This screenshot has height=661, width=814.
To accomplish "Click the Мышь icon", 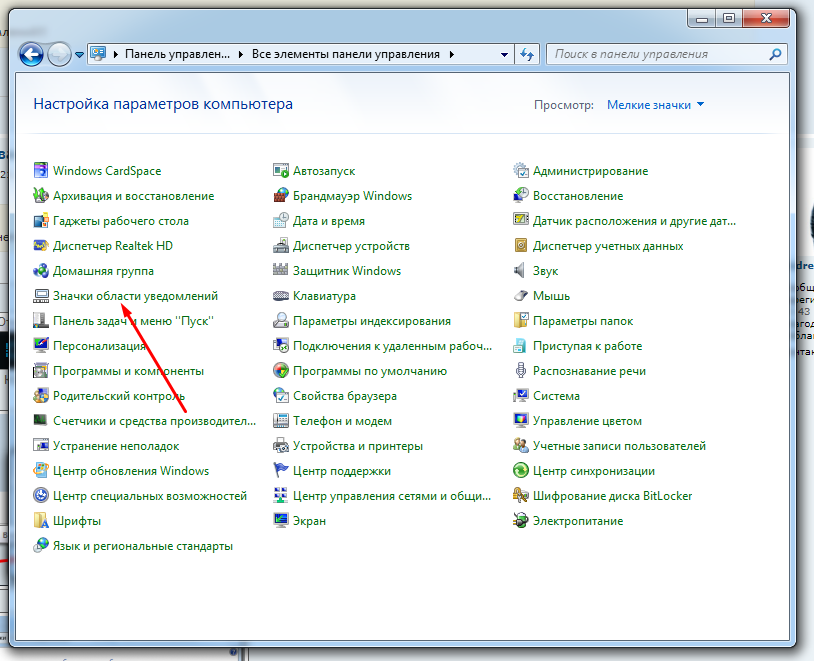I will [521, 295].
